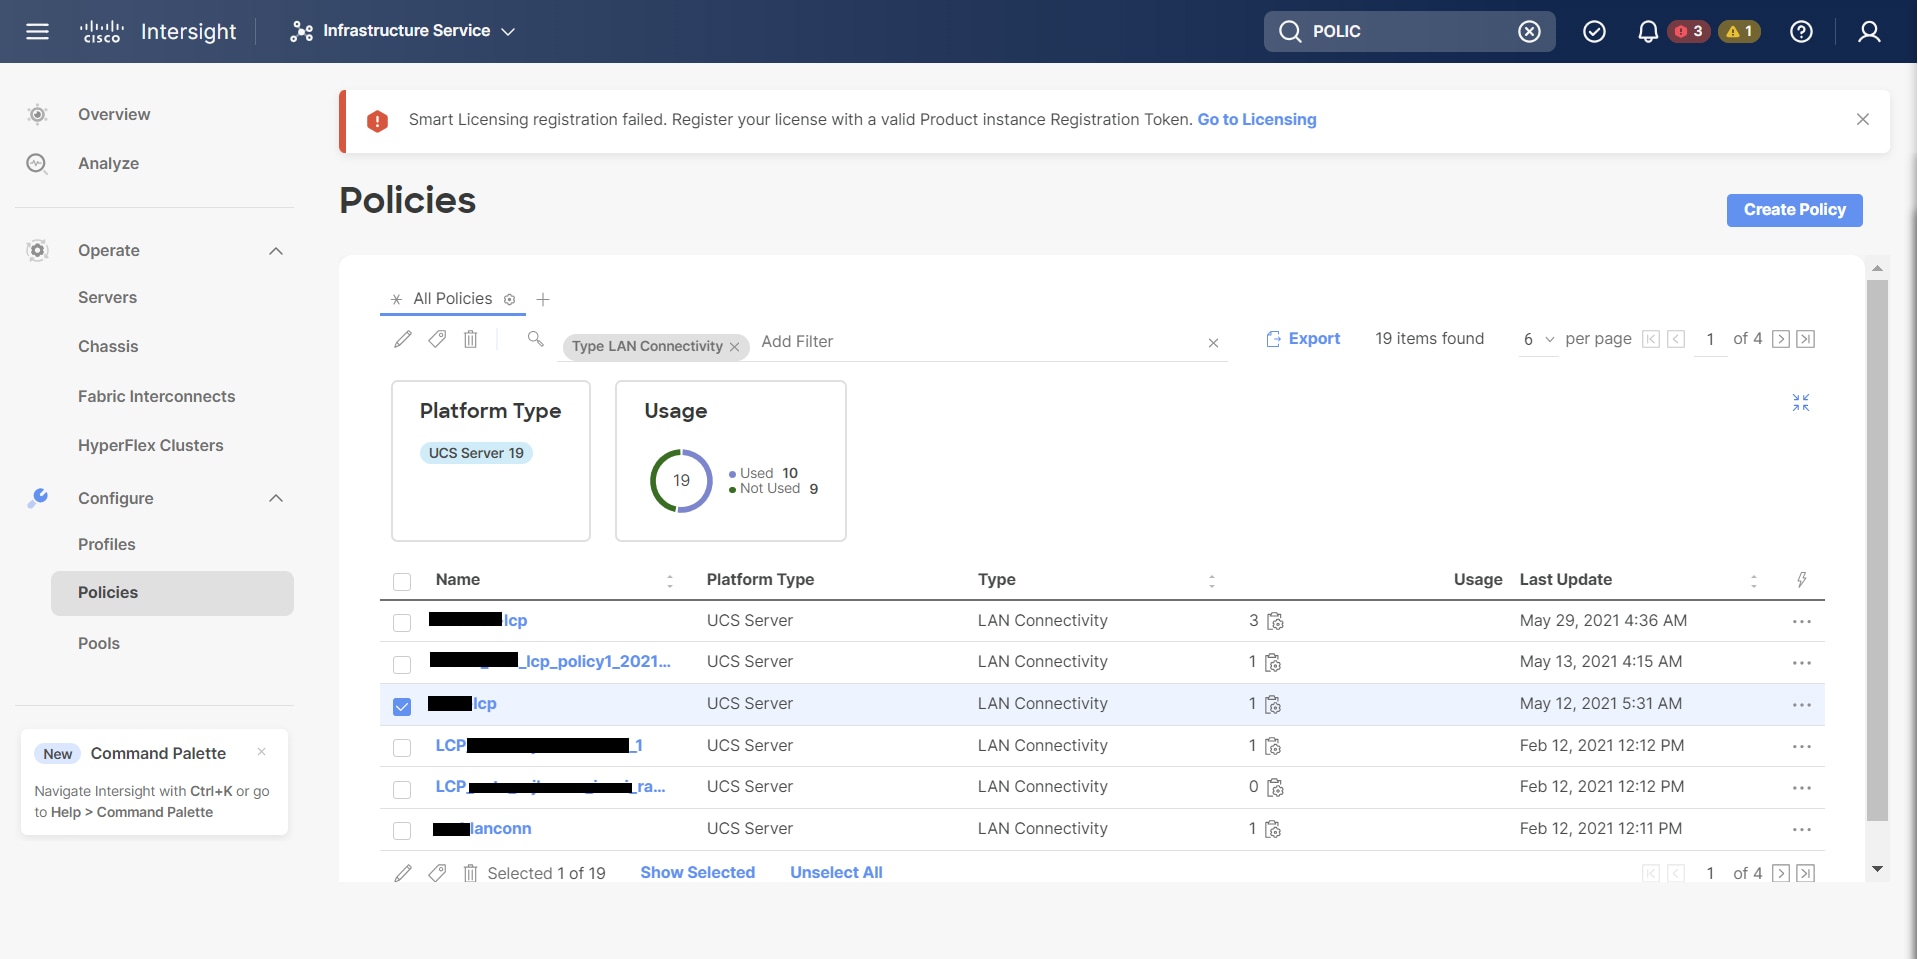Open the user profile menu

coord(1869,31)
